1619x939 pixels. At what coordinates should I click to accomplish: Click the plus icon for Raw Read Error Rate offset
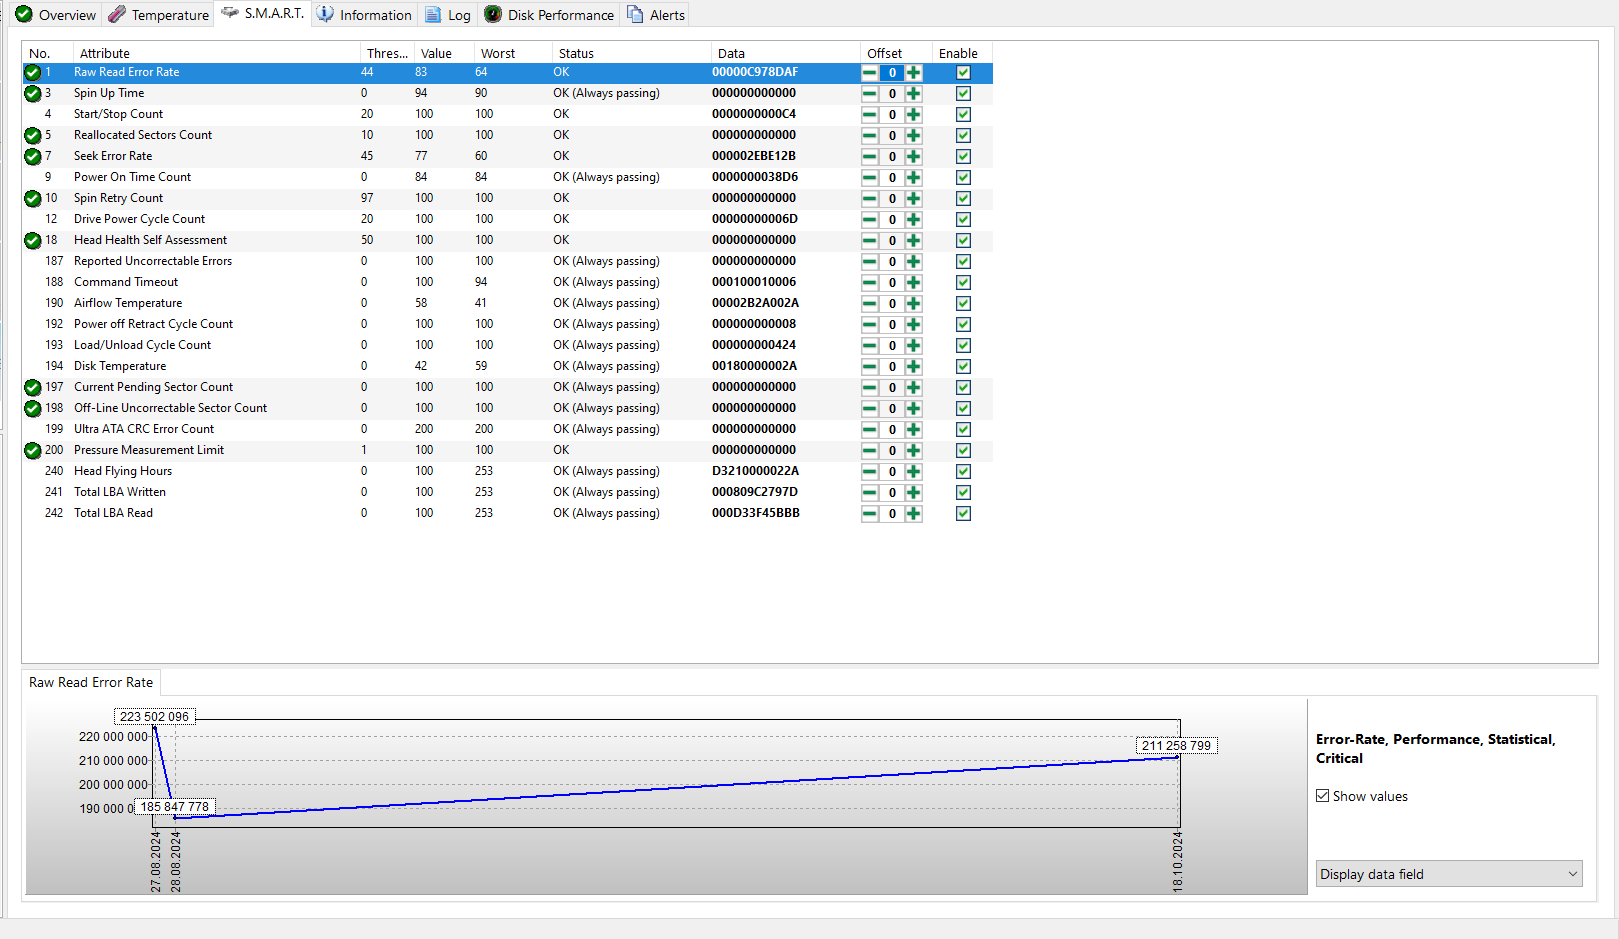(x=913, y=73)
